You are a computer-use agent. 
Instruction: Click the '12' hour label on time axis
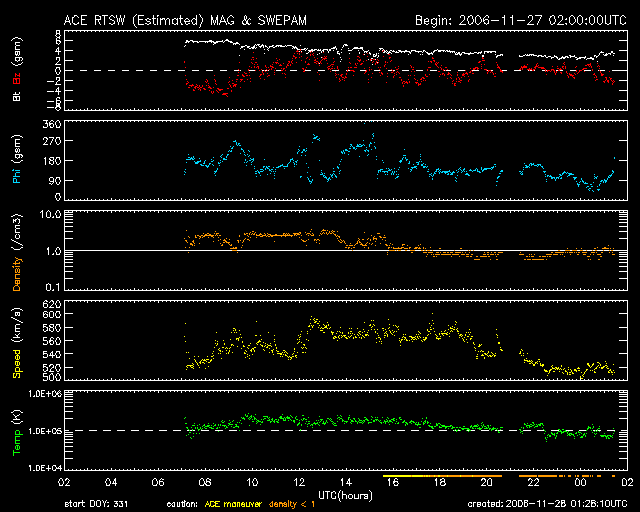click(299, 483)
